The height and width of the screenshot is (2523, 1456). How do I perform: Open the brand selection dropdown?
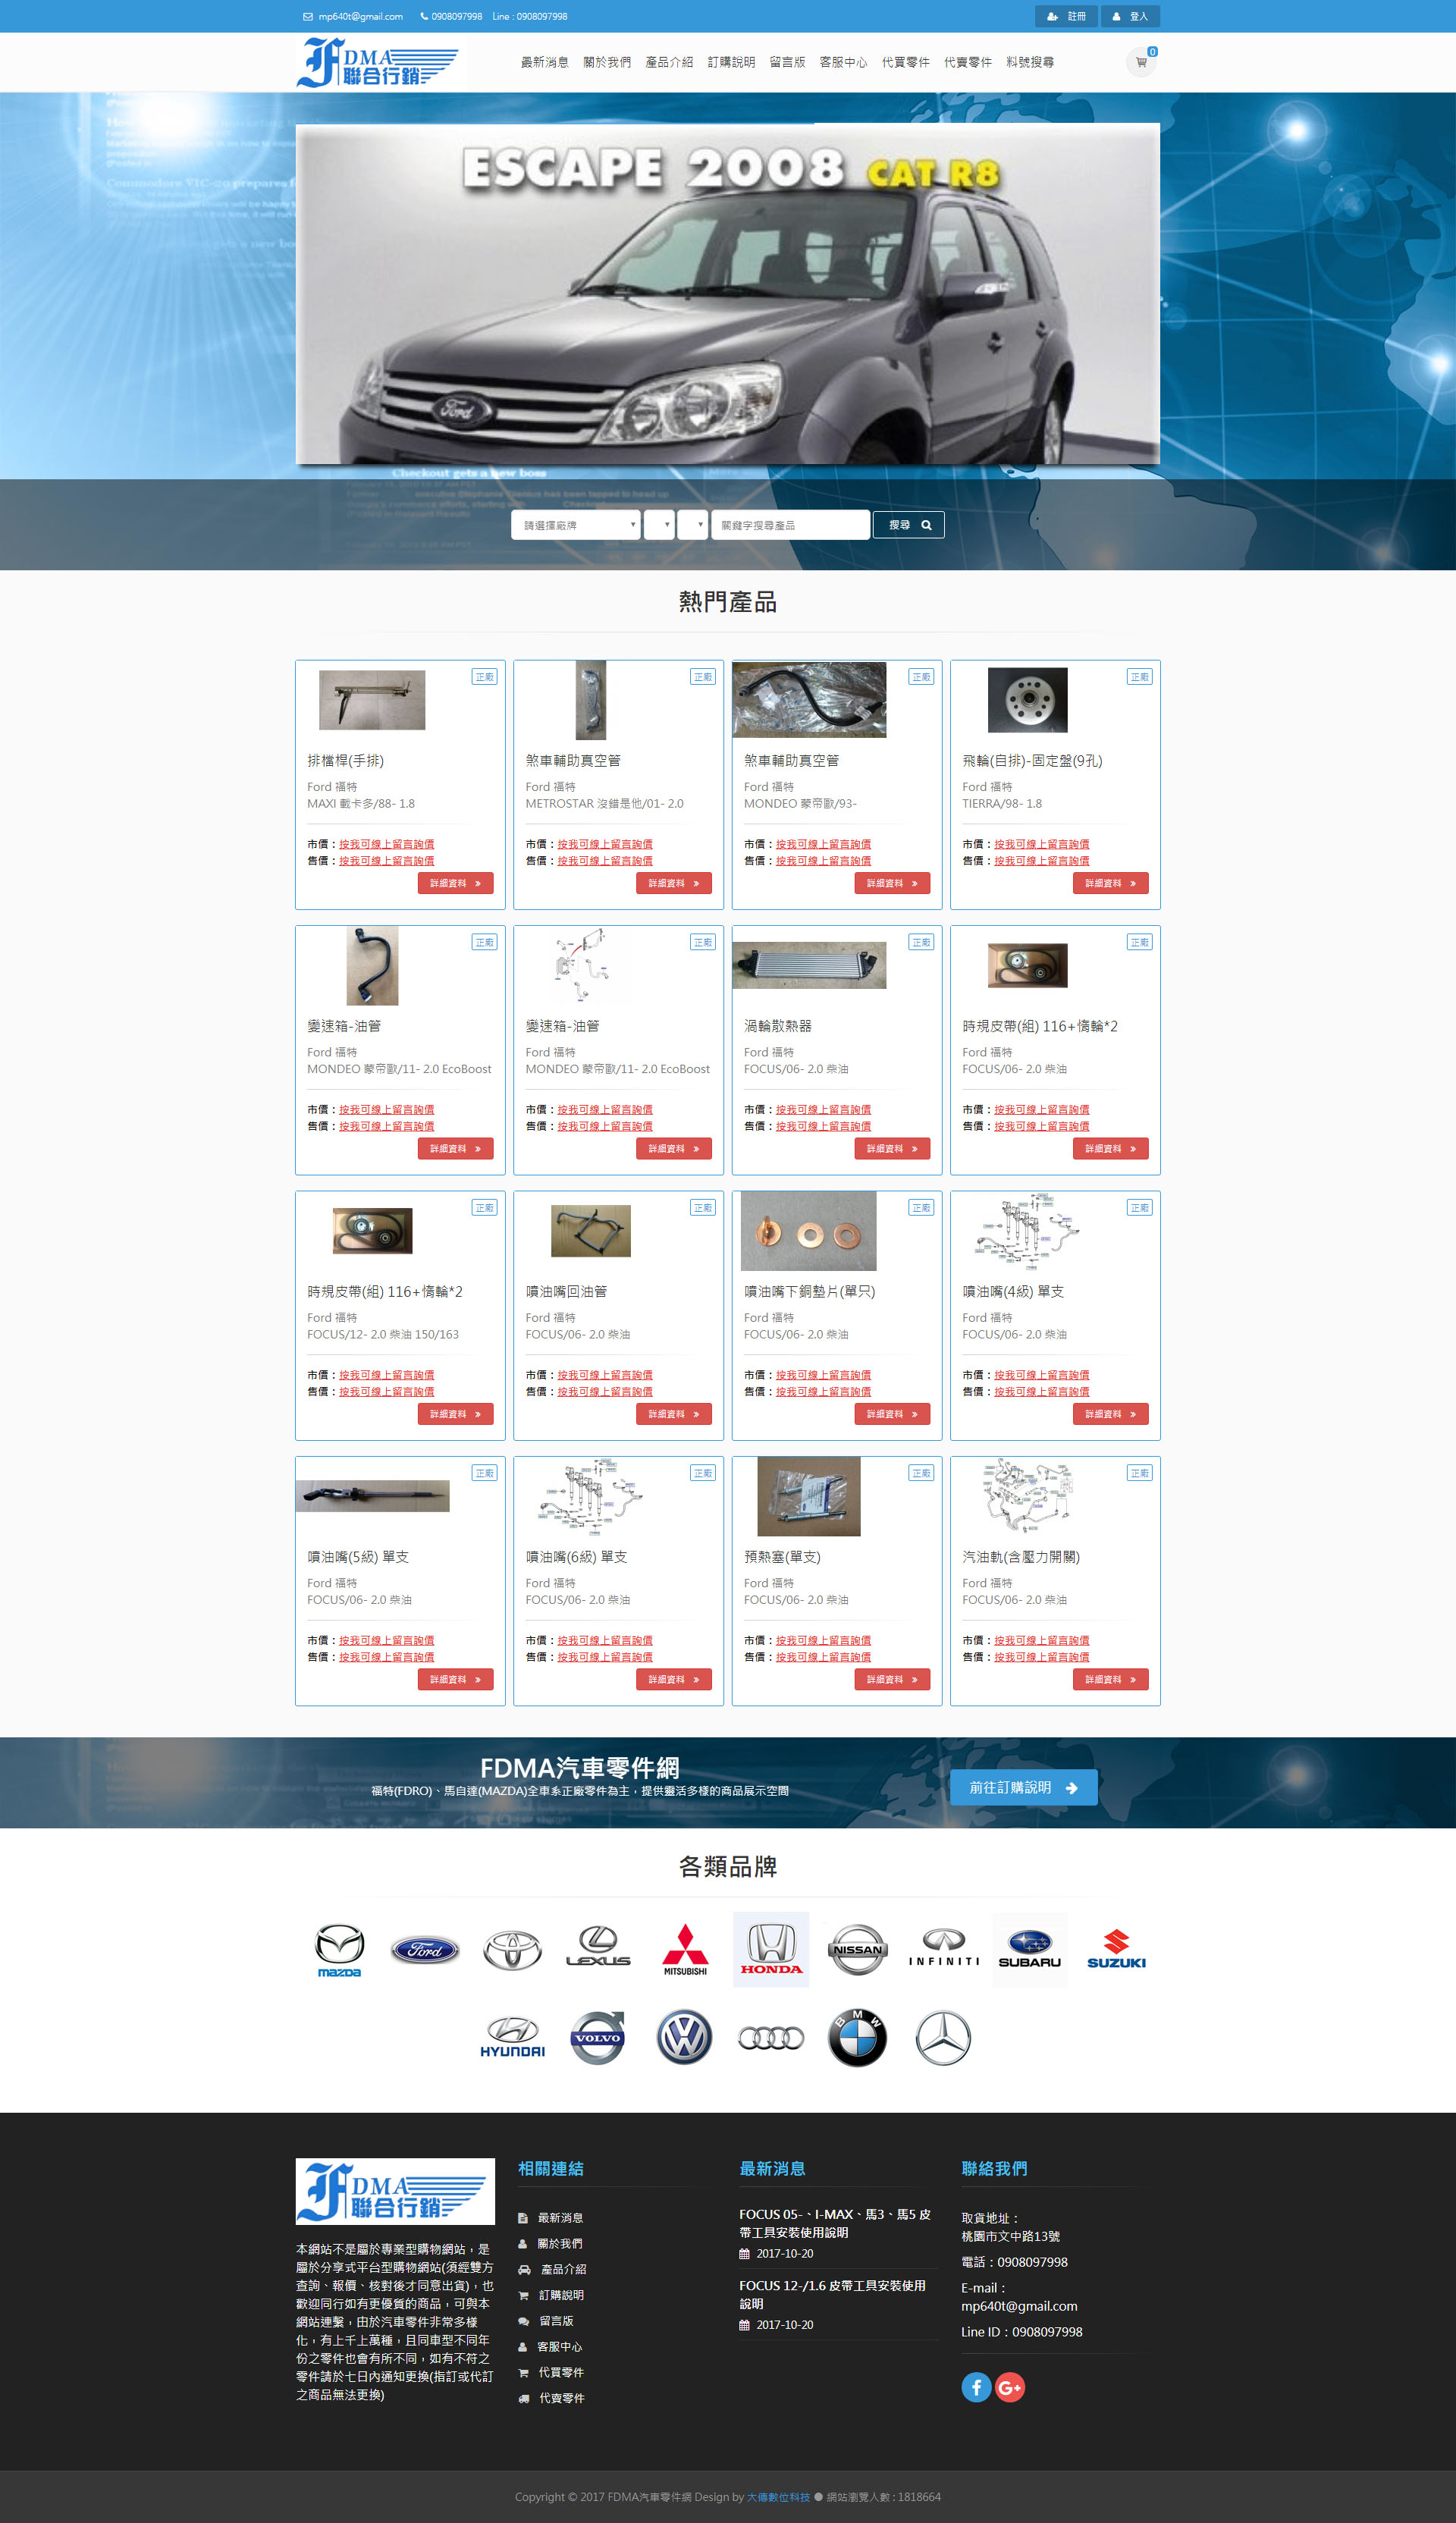[x=576, y=525]
